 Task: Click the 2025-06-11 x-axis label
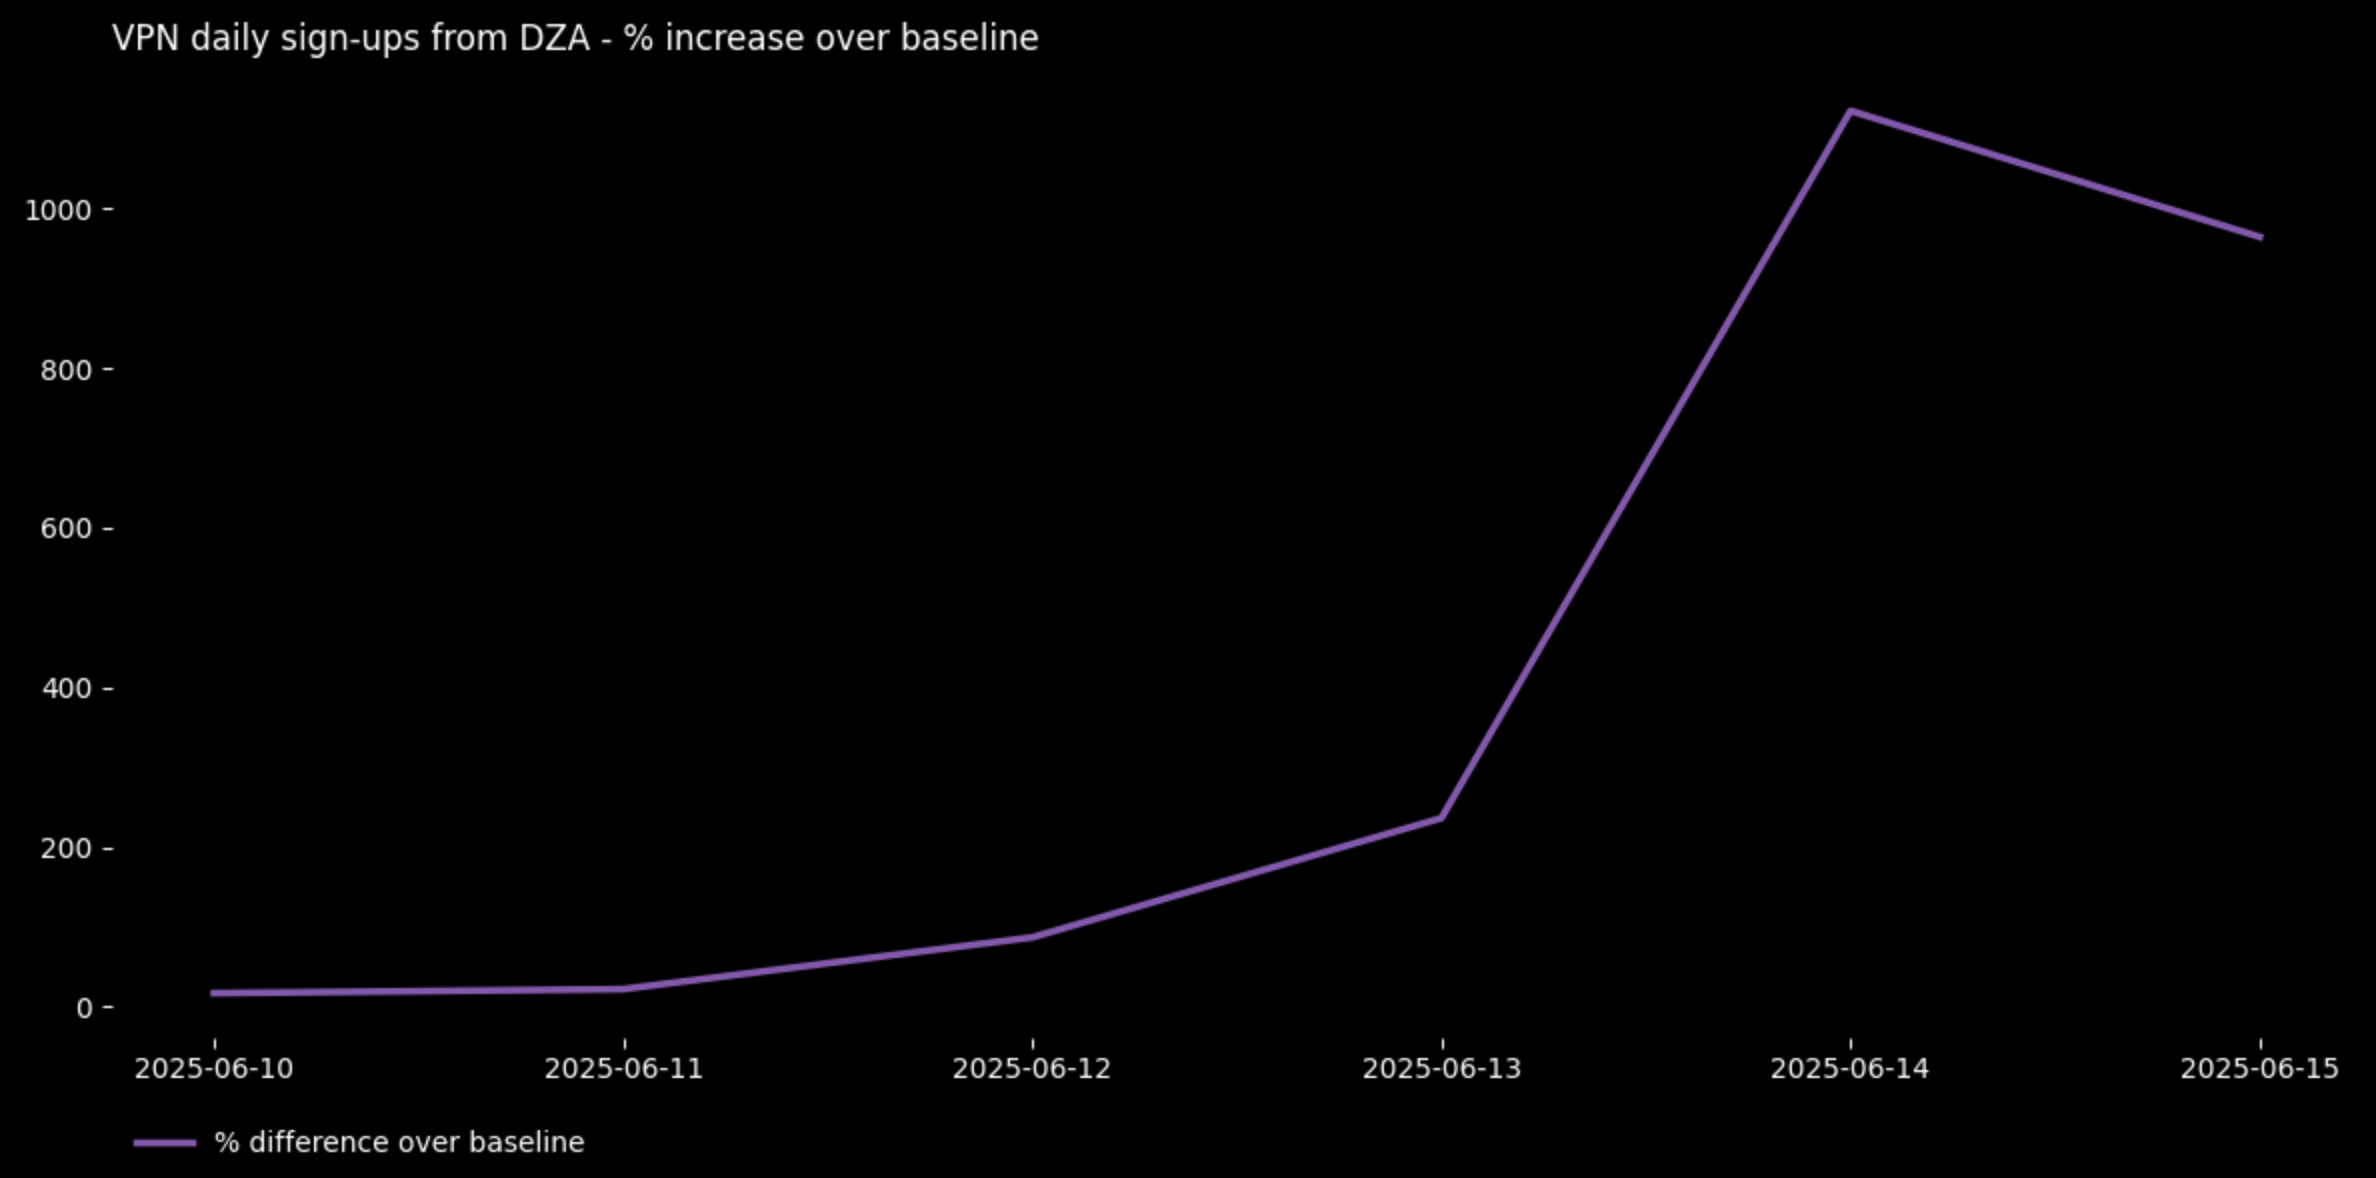click(624, 1069)
